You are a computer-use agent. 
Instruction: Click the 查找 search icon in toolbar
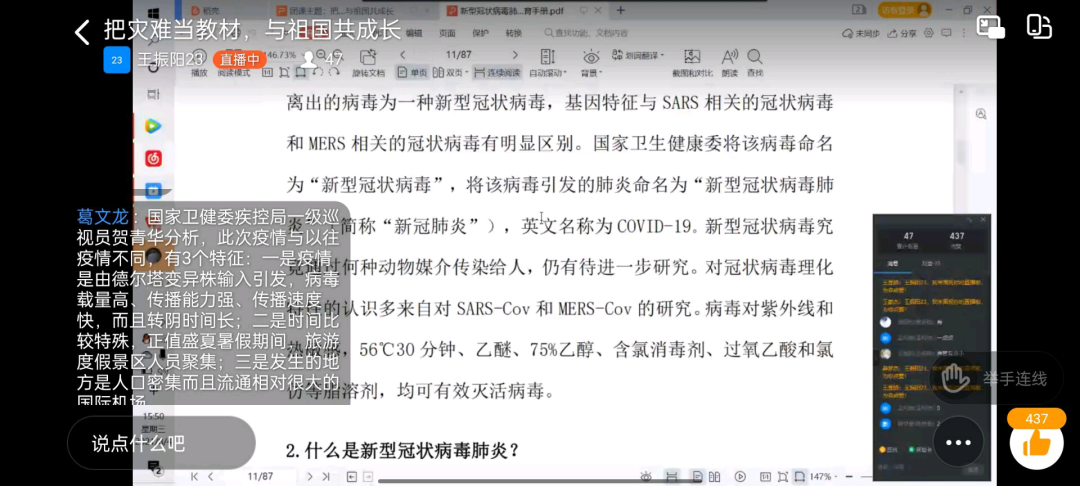coord(755,60)
